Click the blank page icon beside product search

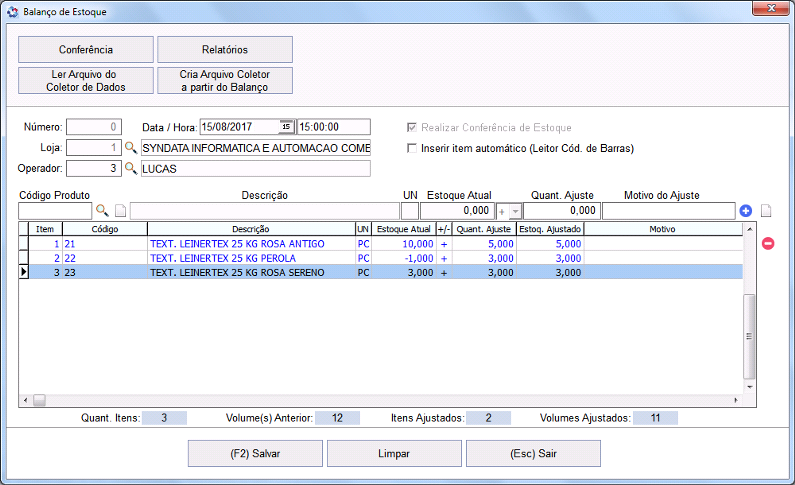click(120, 210)
